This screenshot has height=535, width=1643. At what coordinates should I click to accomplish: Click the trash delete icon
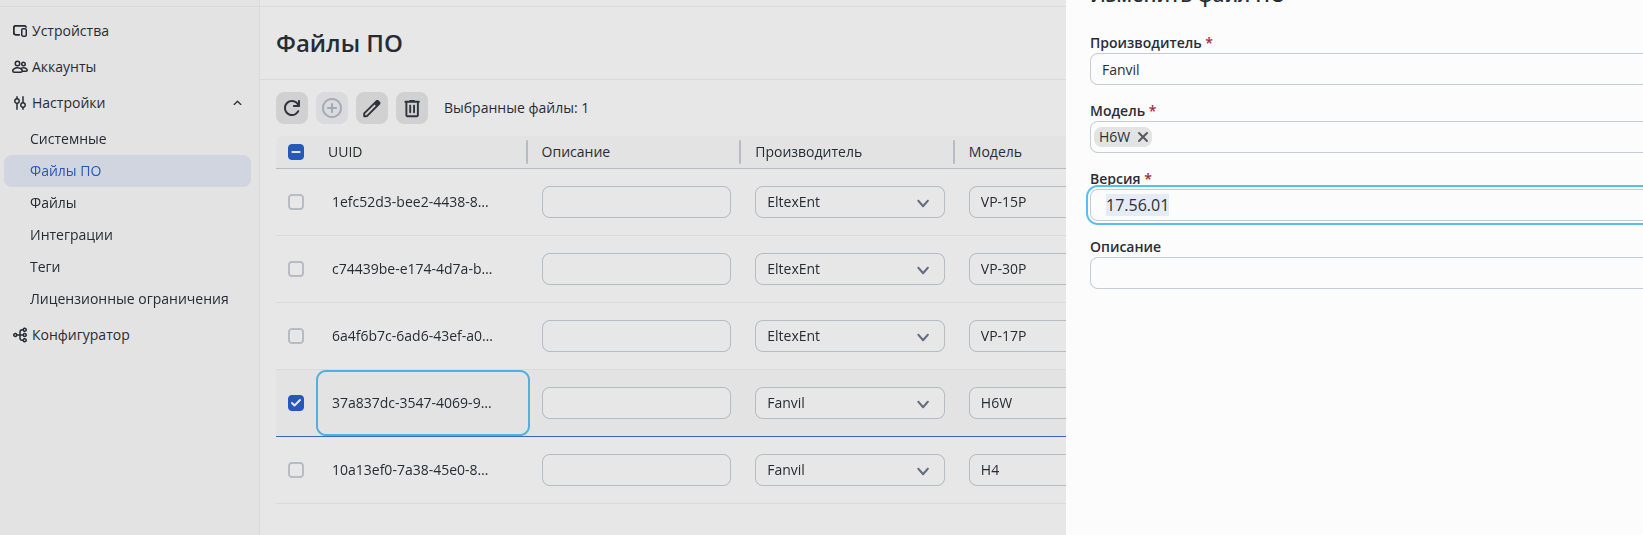pyautogui.click(x=412, y=108)
